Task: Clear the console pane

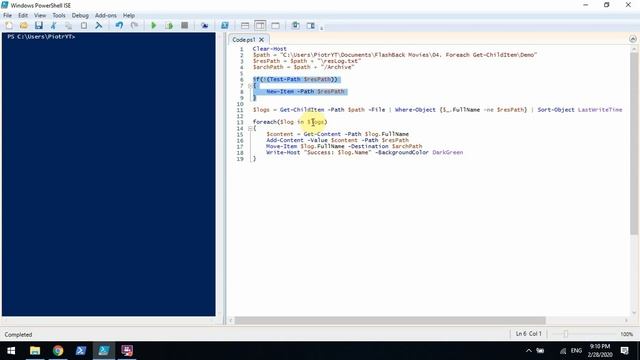Action: [98, 26]
